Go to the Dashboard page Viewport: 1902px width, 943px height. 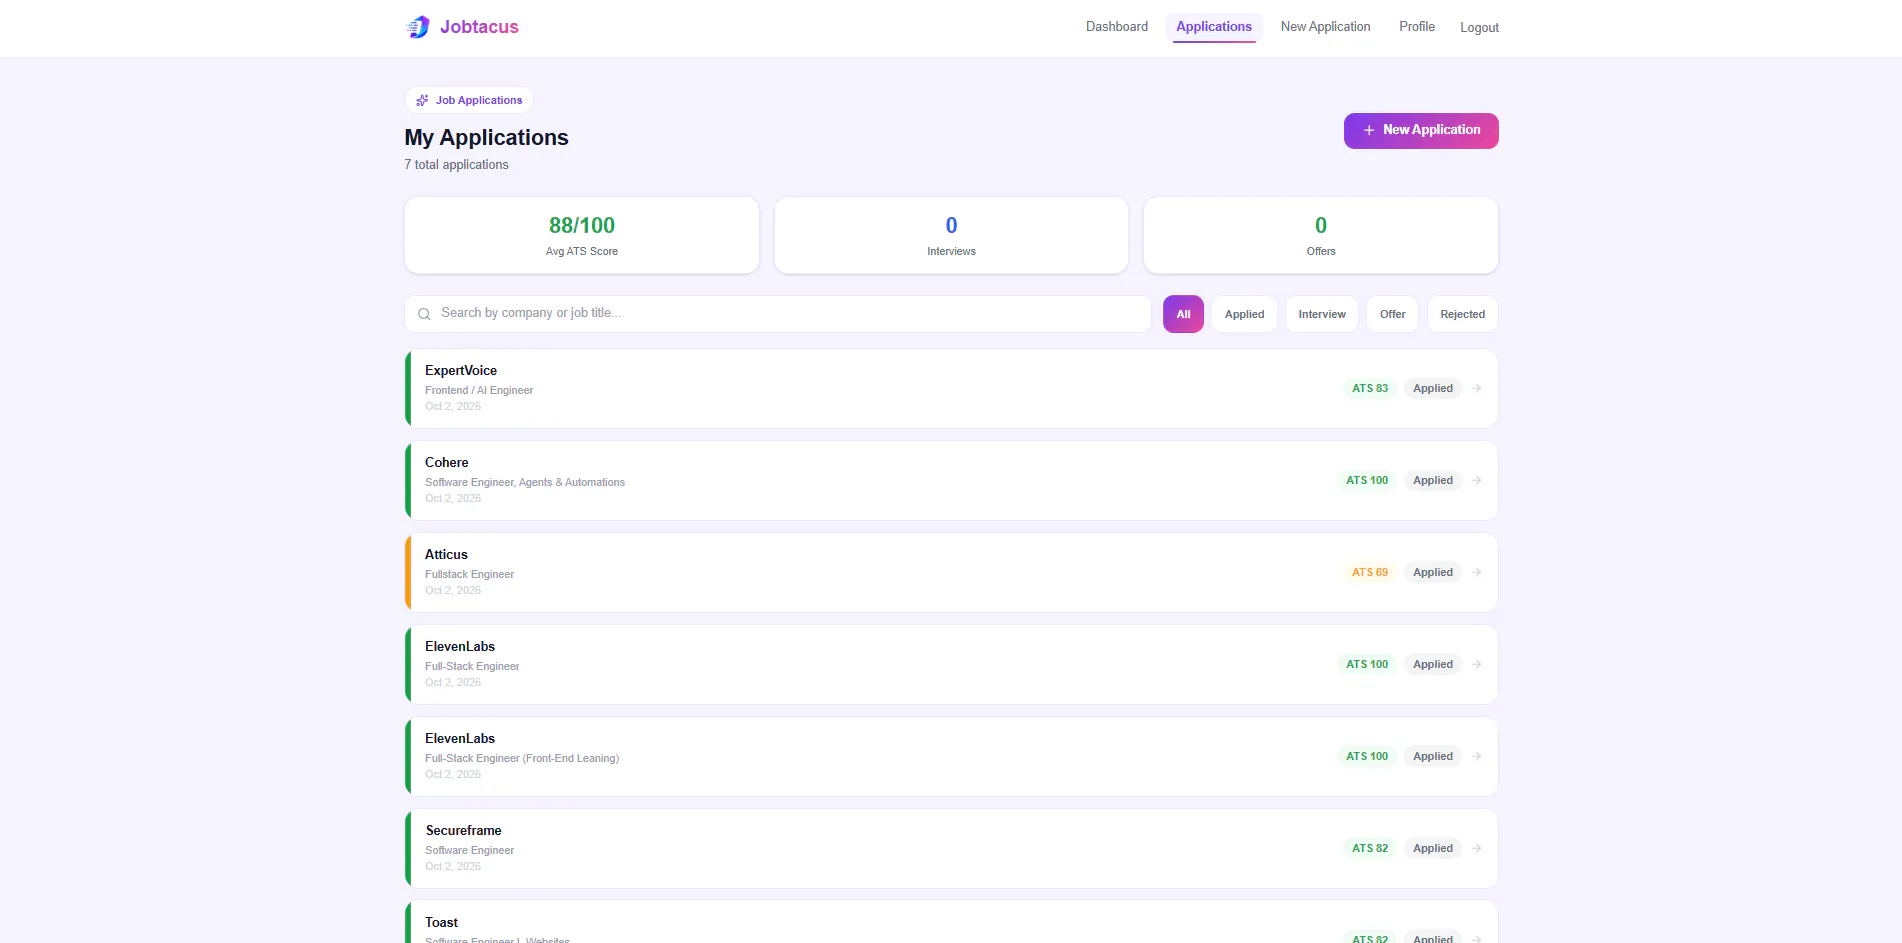[1117, 27]
